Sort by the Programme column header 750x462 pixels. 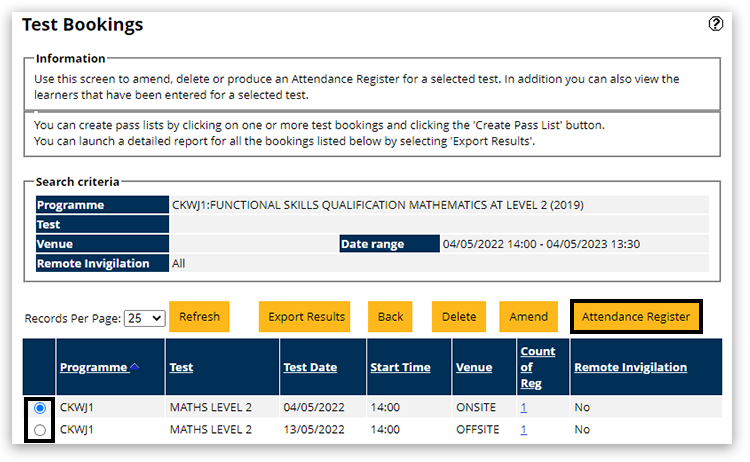93,367
